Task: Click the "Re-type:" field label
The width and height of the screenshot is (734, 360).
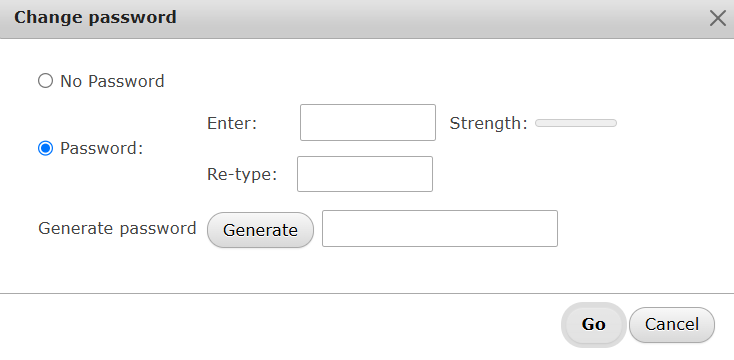Action: (x=242, y=175)
